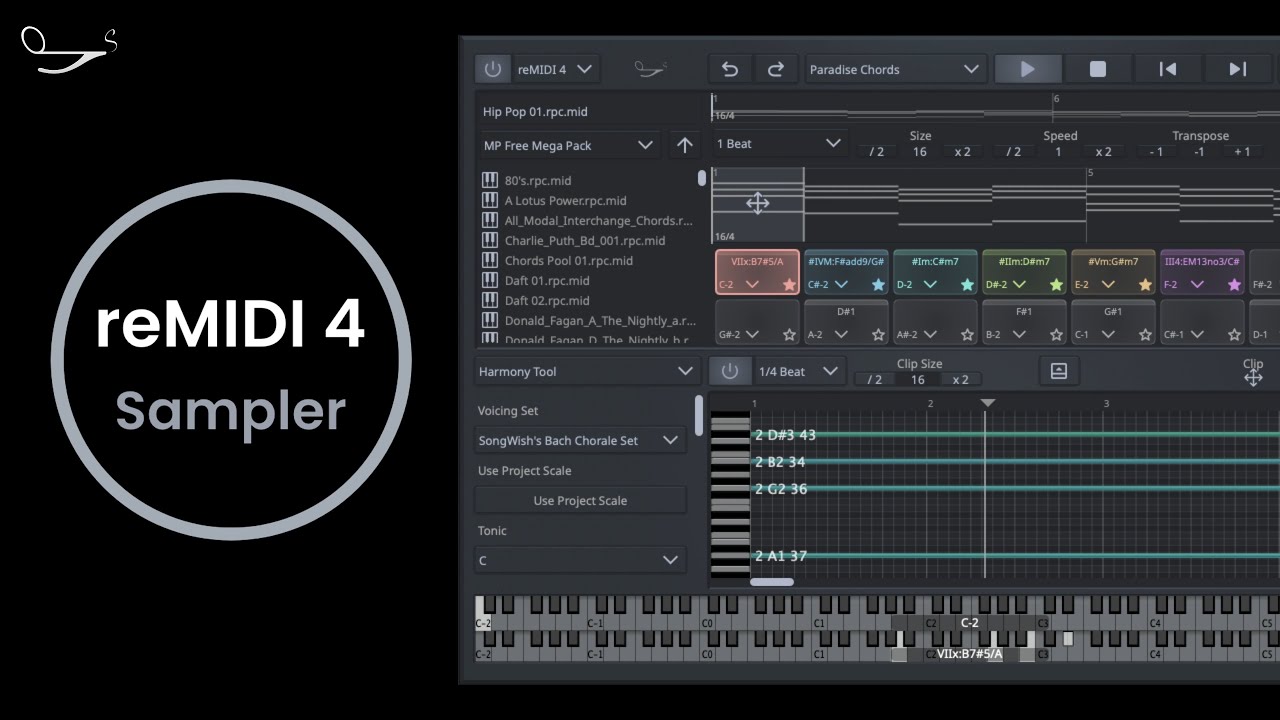
Task: Undo the last action
Action: click(730, 69)
